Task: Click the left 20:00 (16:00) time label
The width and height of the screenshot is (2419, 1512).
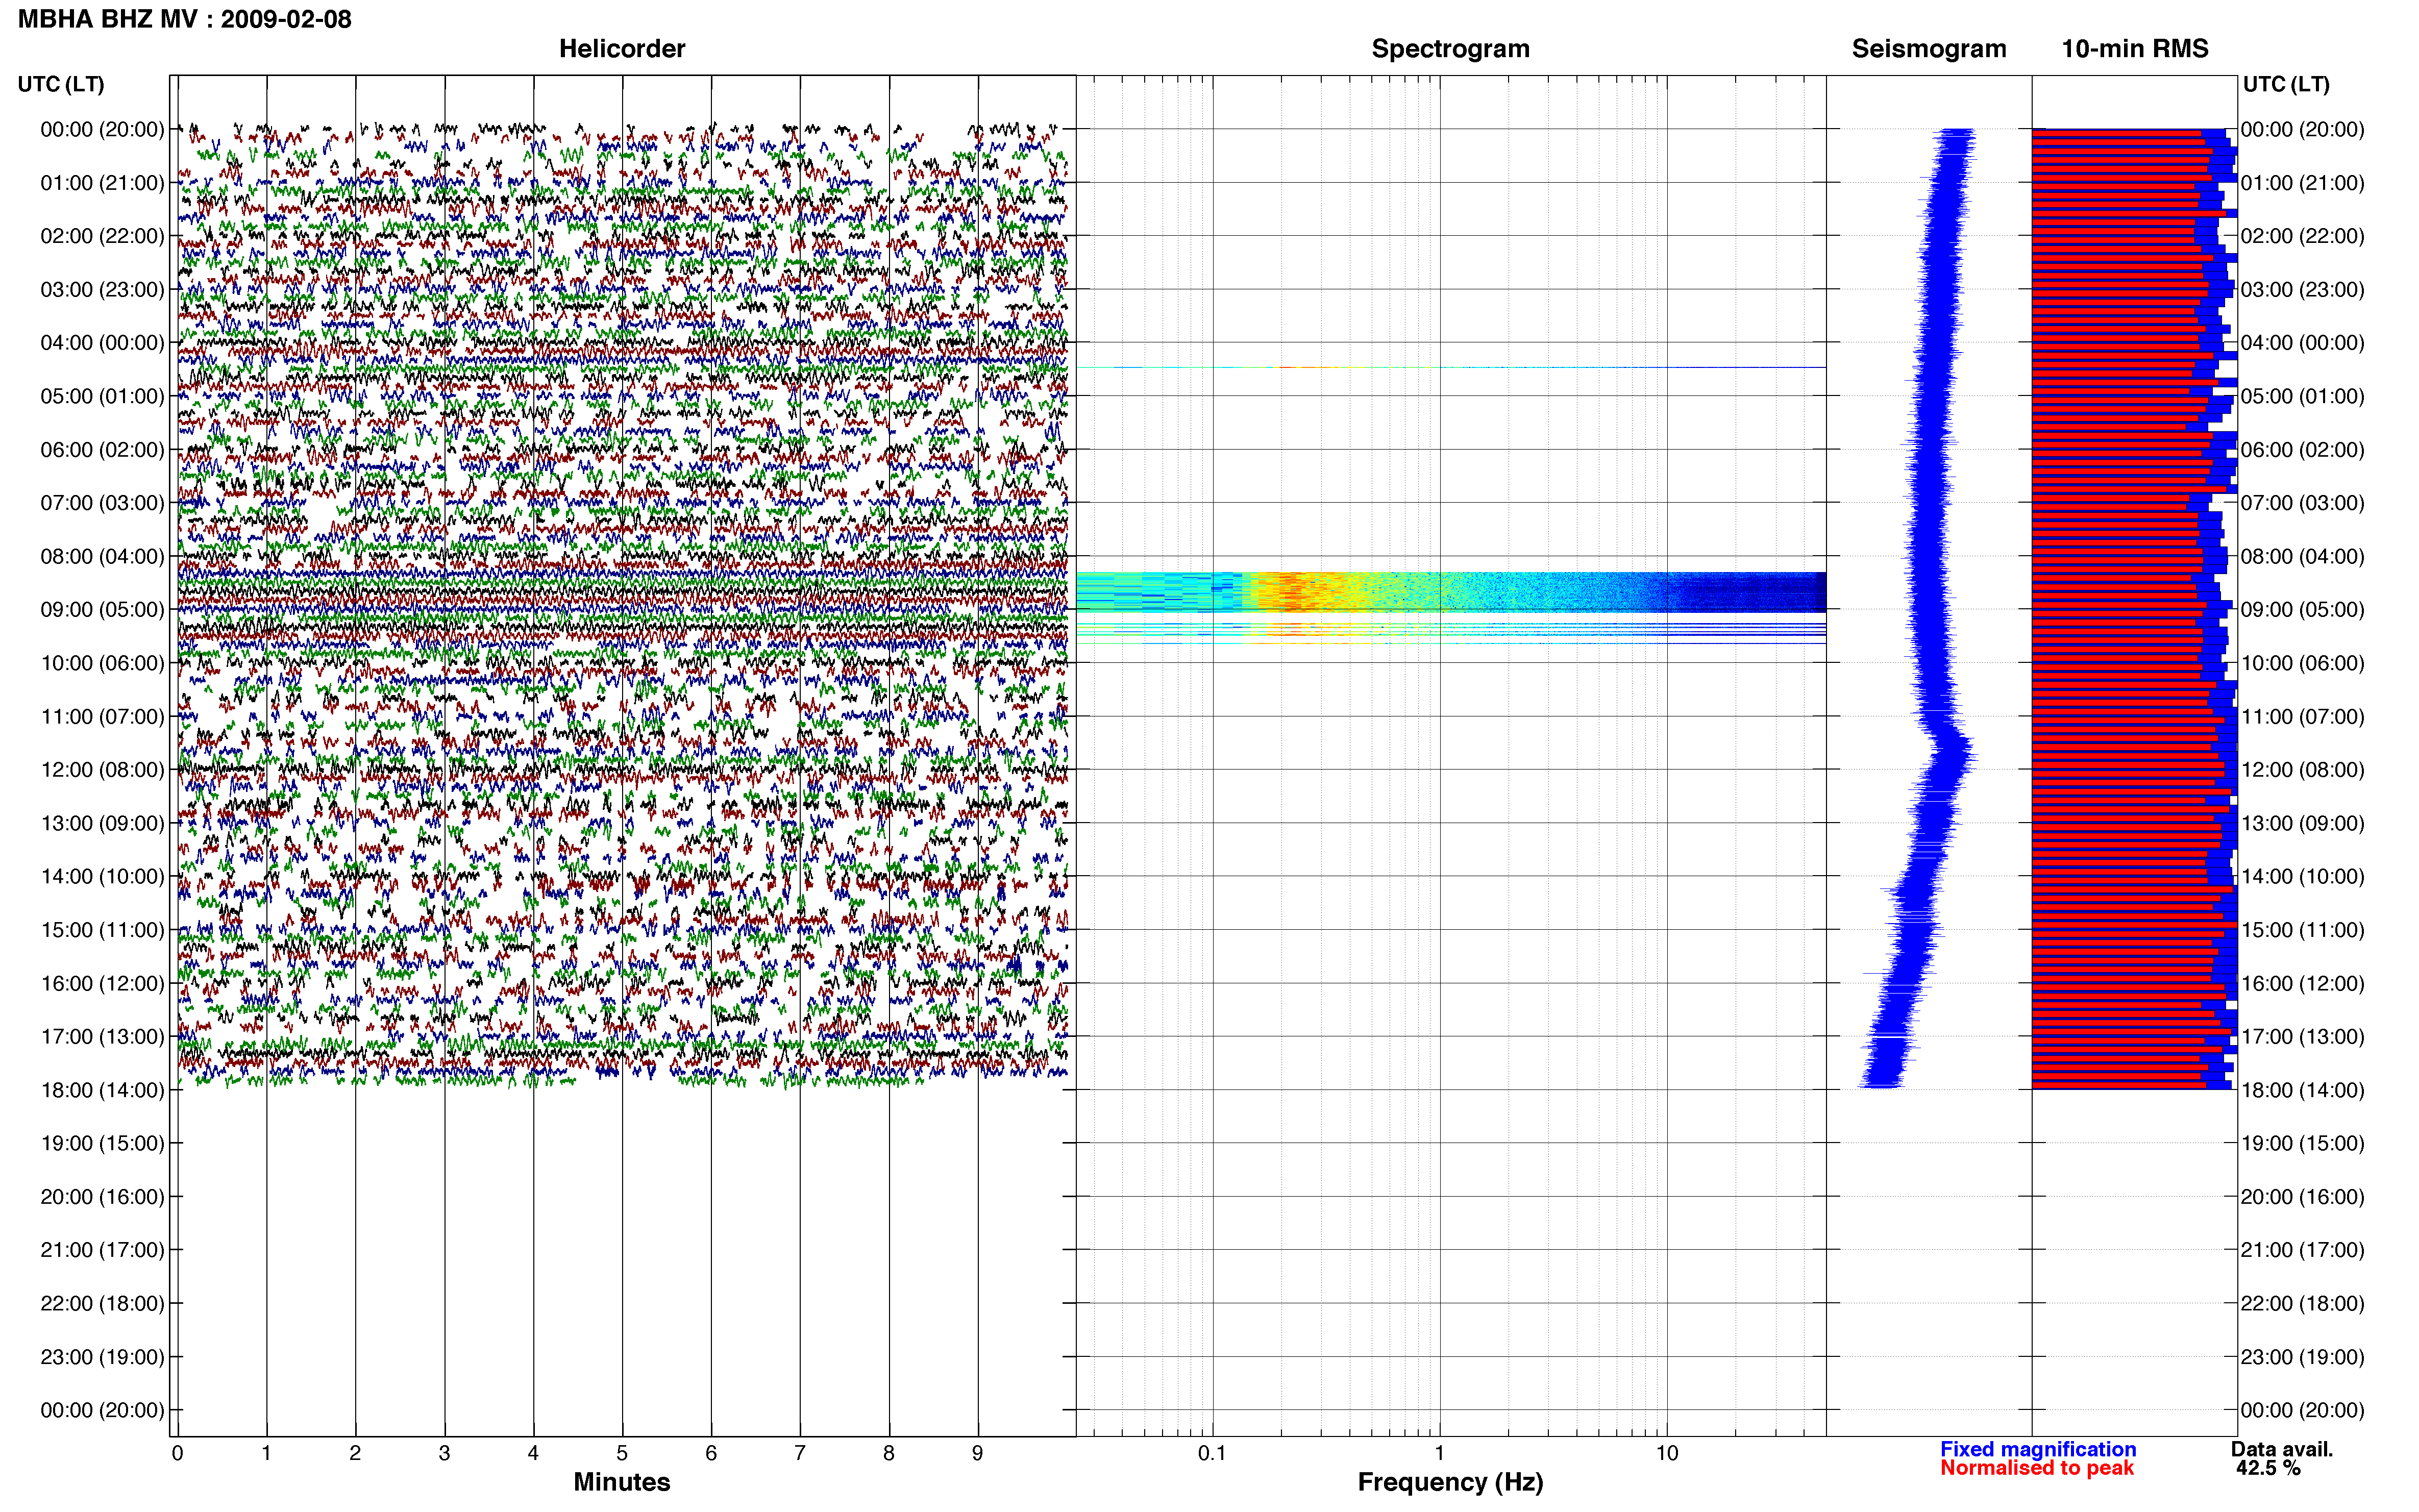Action: 102,1197
